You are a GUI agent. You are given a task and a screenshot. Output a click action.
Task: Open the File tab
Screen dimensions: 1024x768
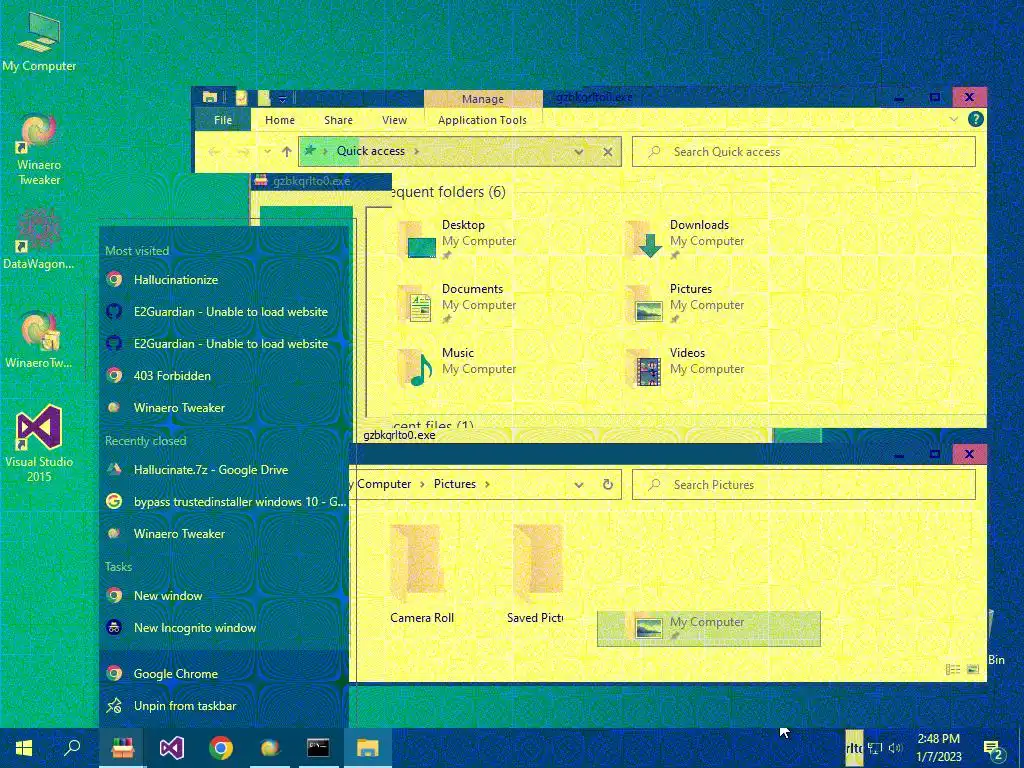pos(223,120)
